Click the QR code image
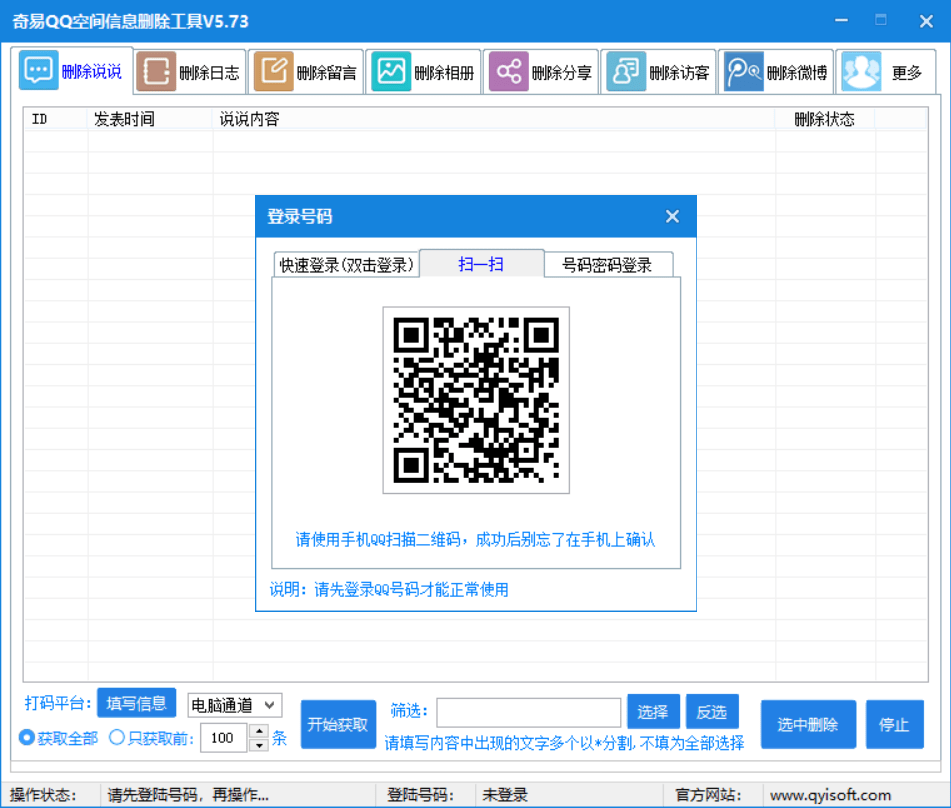 click(476, 400)
